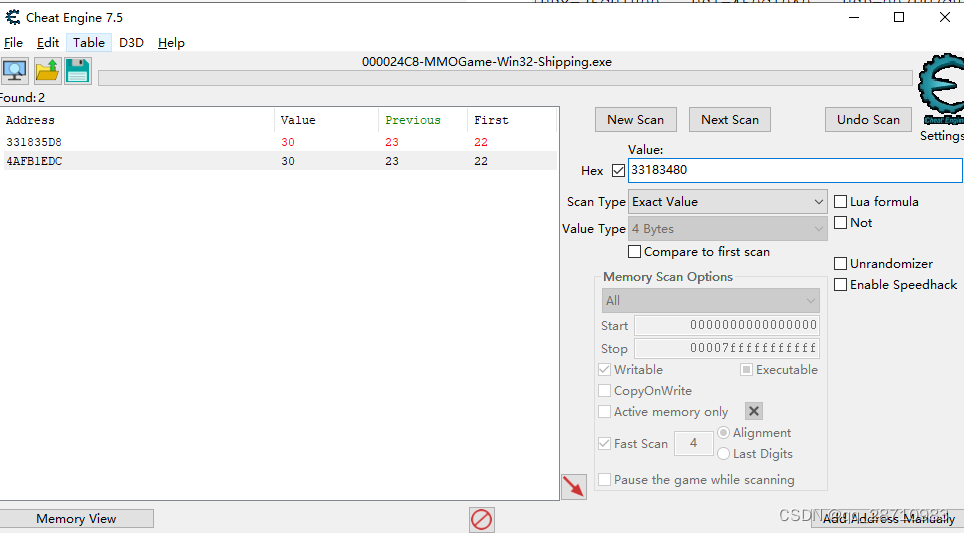The height and width of the screenshot is (533, 964).
Task: Click previous value 23 of 4AFB1EDC
Action: point(392,161)
